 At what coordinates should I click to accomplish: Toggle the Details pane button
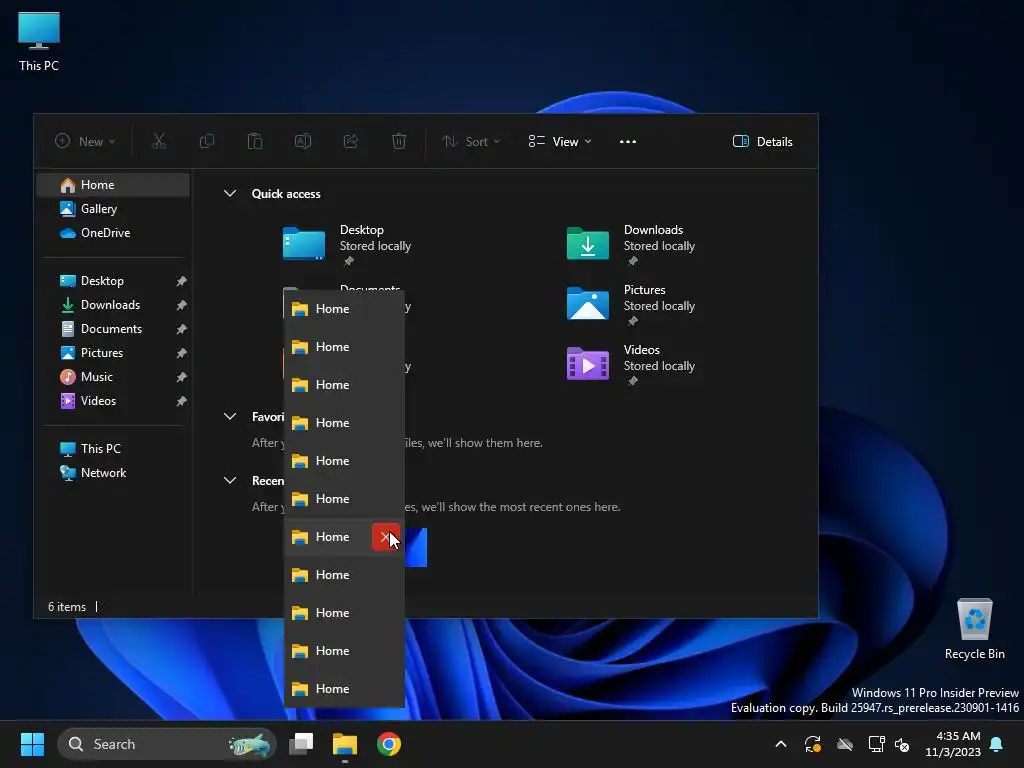tap(763, 142)
